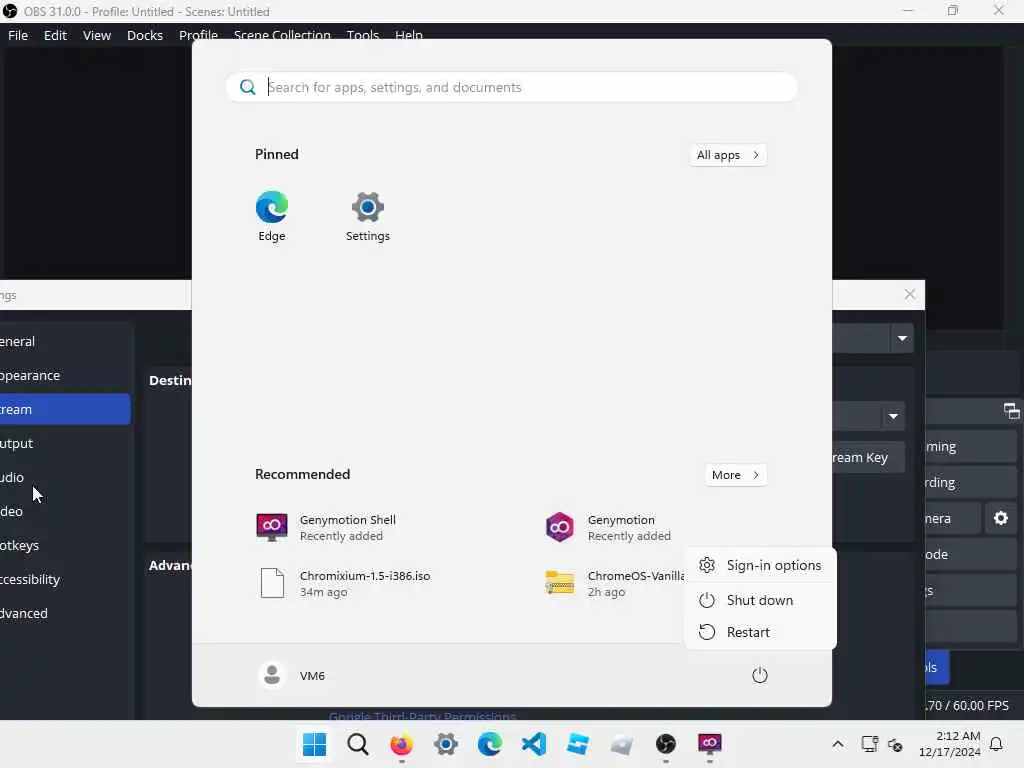Open the clock and date 2:12 AM

[950, 744]
